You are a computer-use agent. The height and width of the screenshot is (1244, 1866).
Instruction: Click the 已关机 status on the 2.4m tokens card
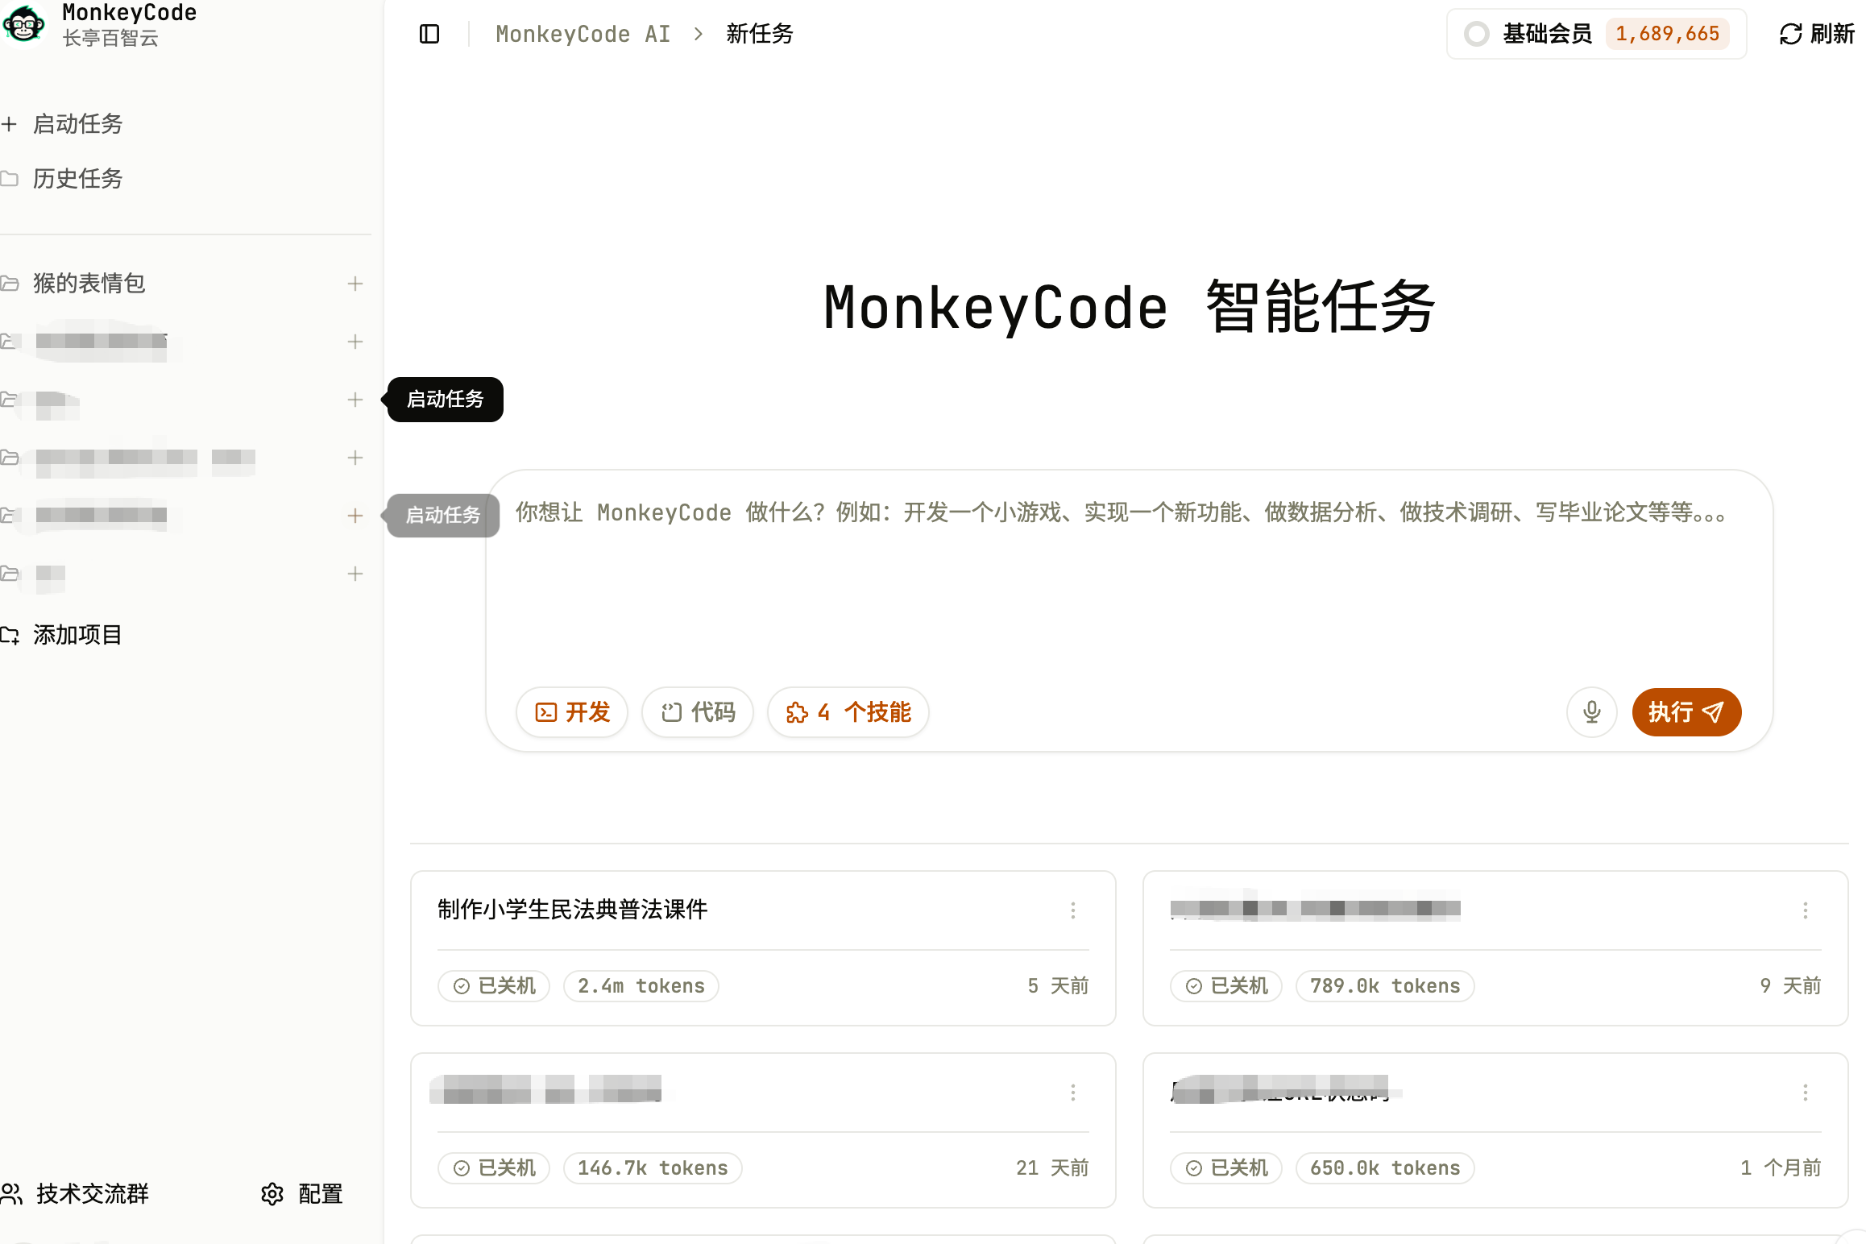tap(494, 986)
